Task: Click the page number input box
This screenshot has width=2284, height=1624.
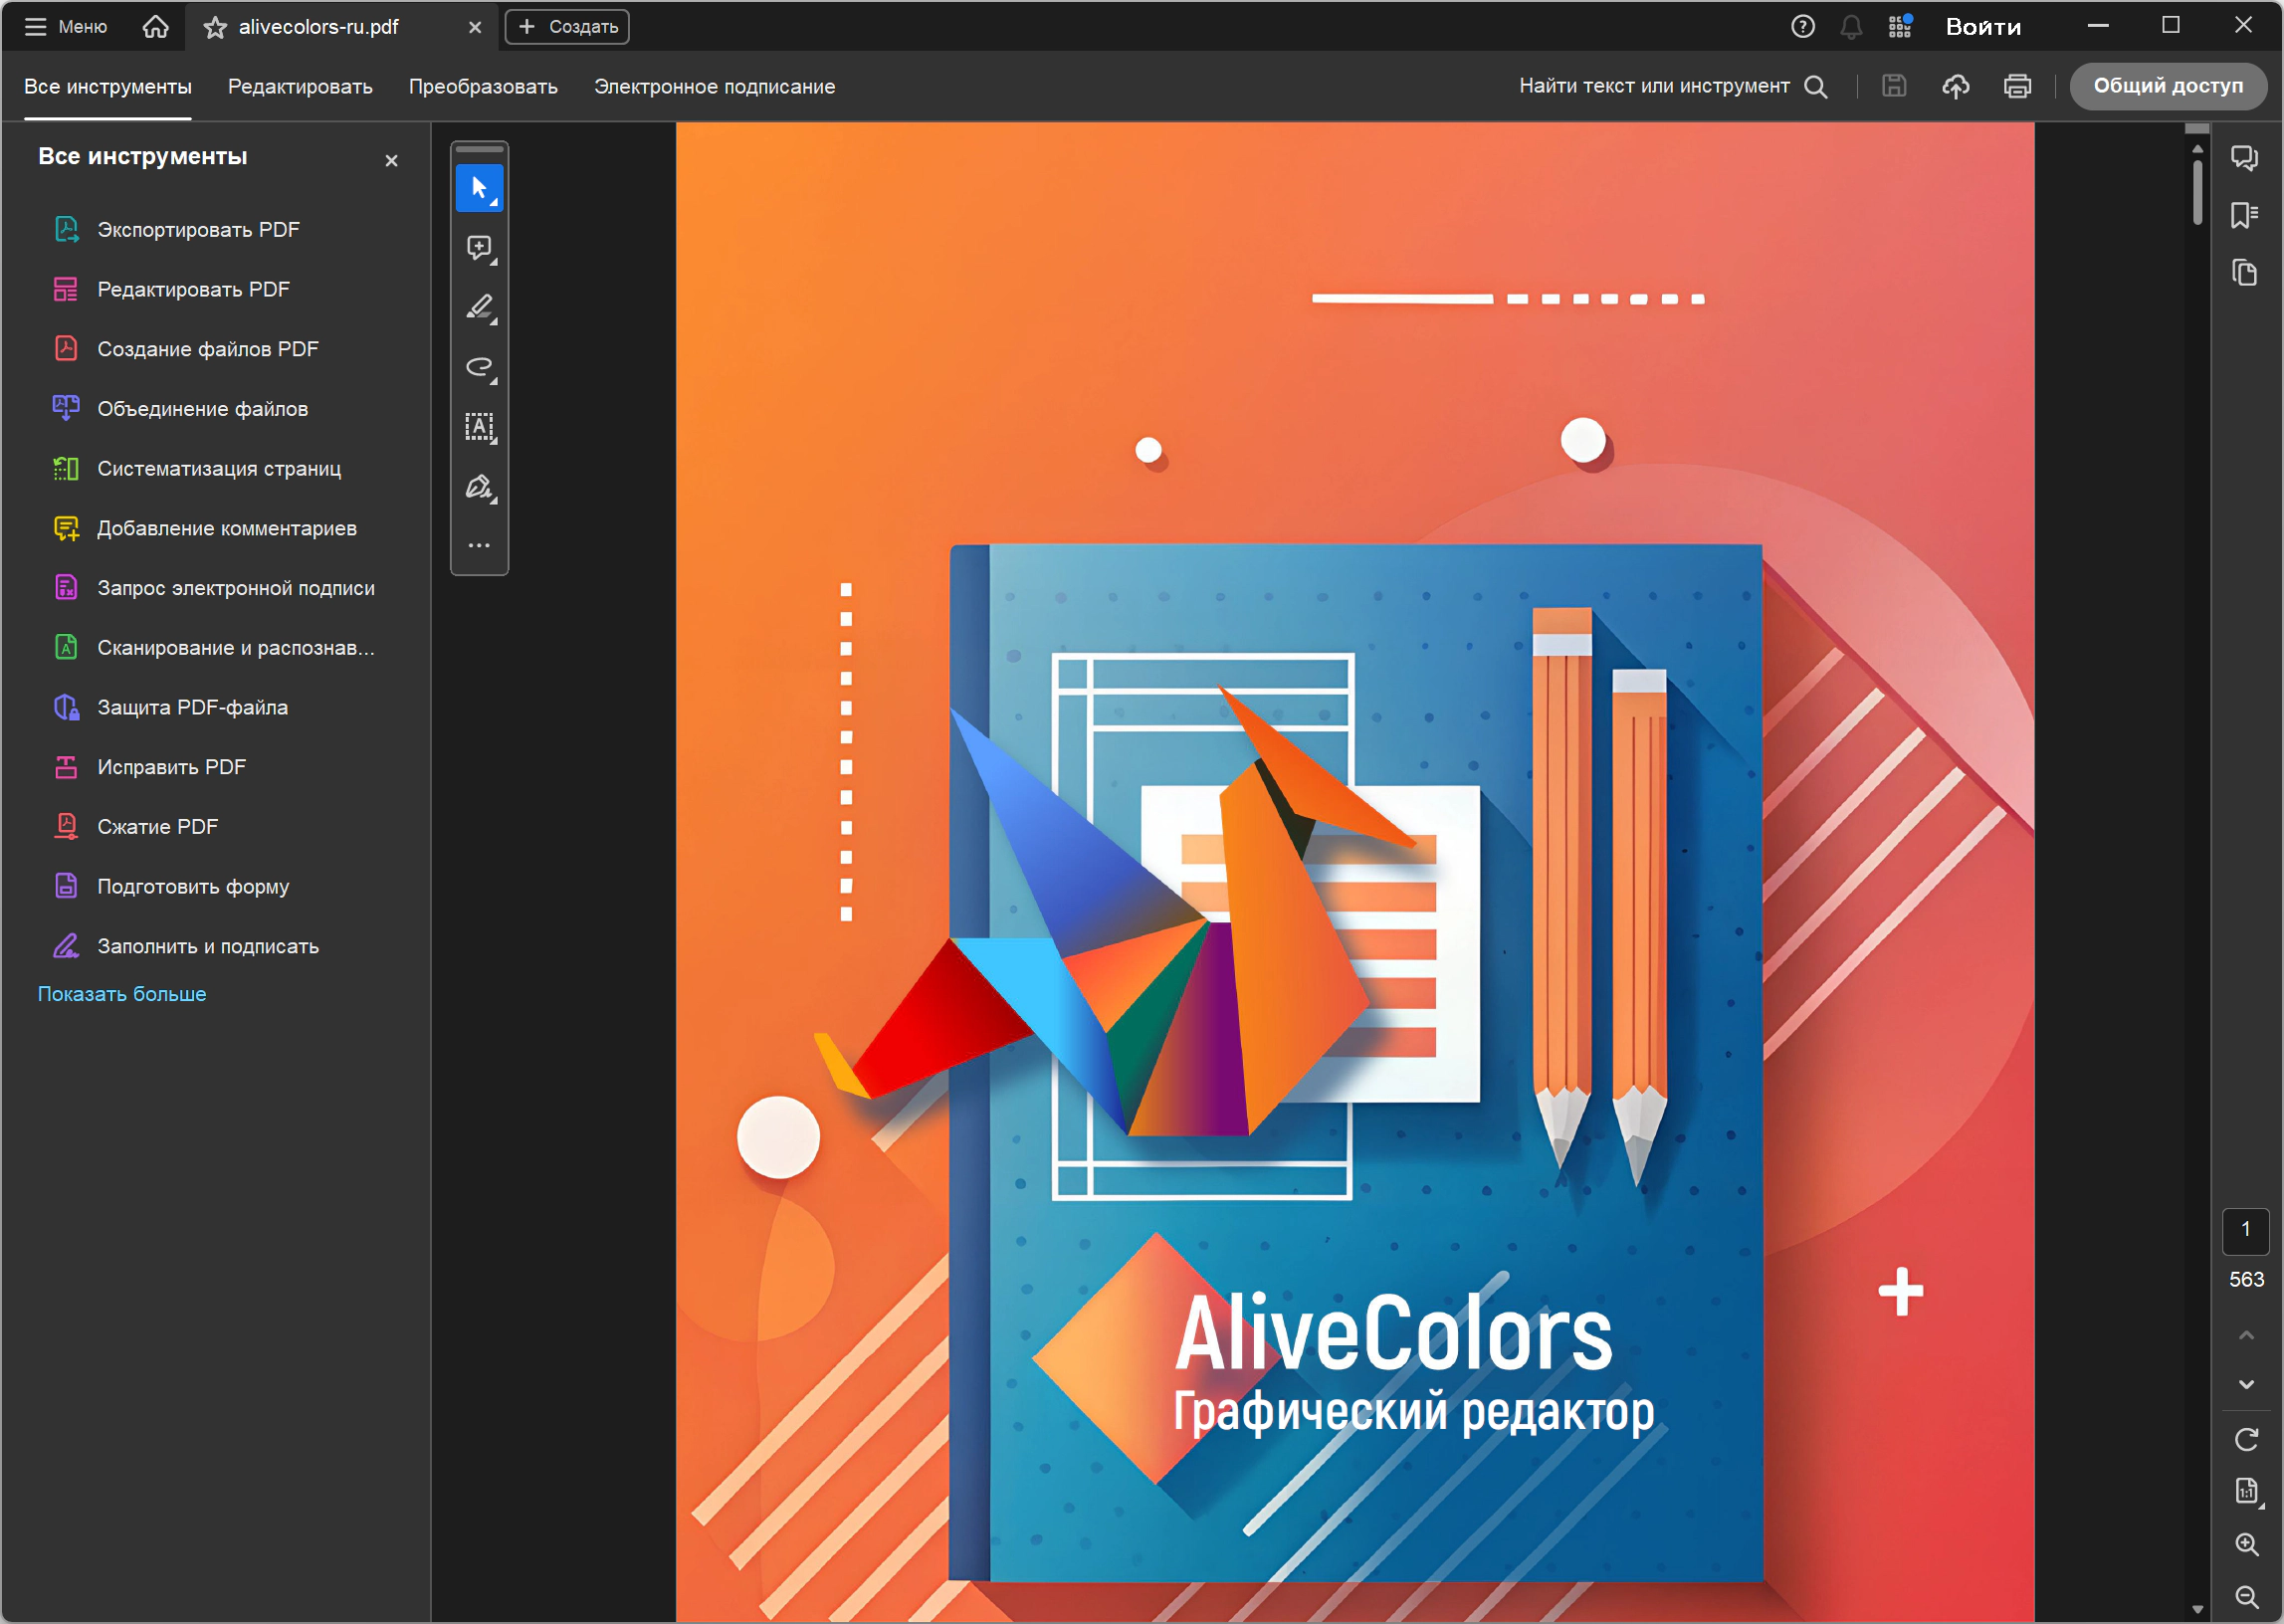Action: (2245, 1230)
